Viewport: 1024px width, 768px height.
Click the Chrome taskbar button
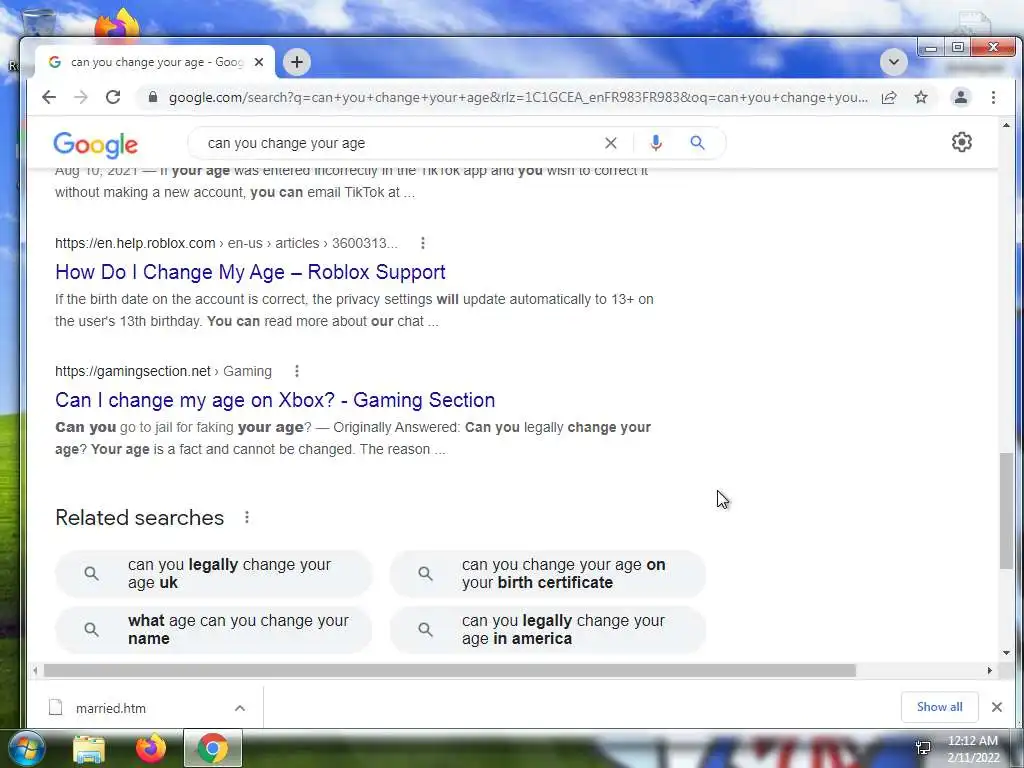[x=213, y=748]
